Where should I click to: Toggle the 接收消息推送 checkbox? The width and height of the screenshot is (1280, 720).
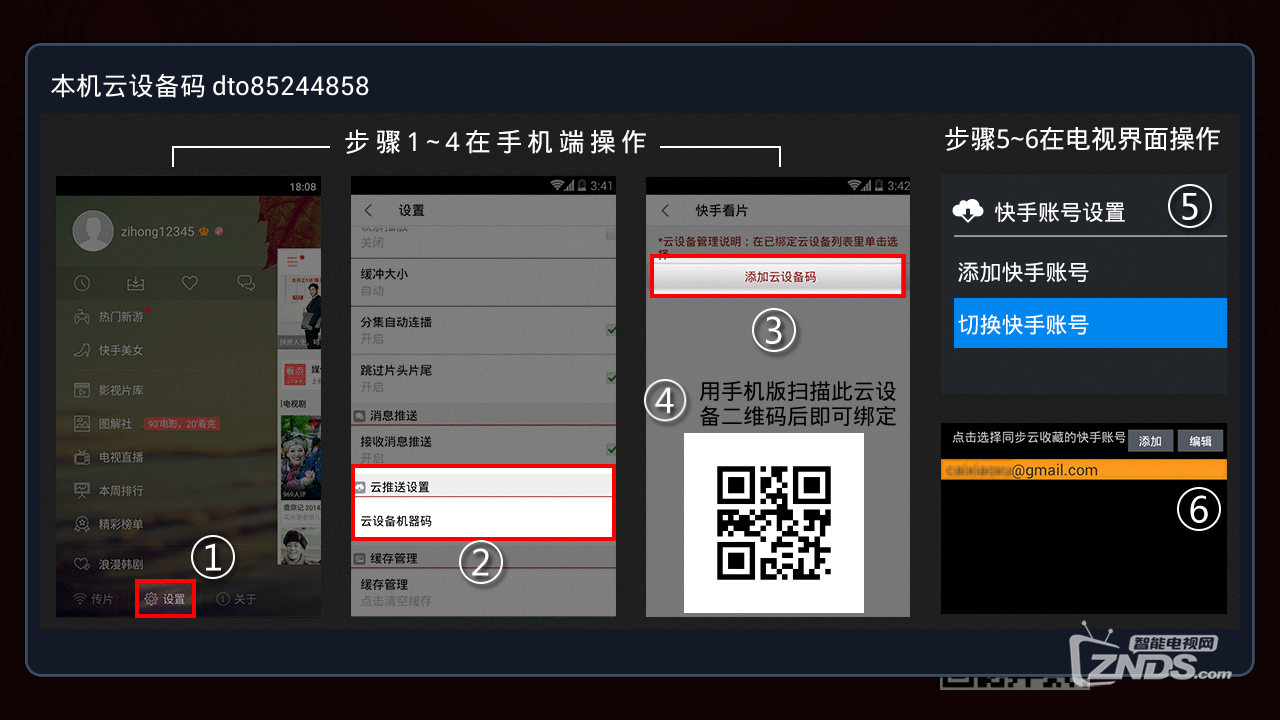click(x=610, y=449)
